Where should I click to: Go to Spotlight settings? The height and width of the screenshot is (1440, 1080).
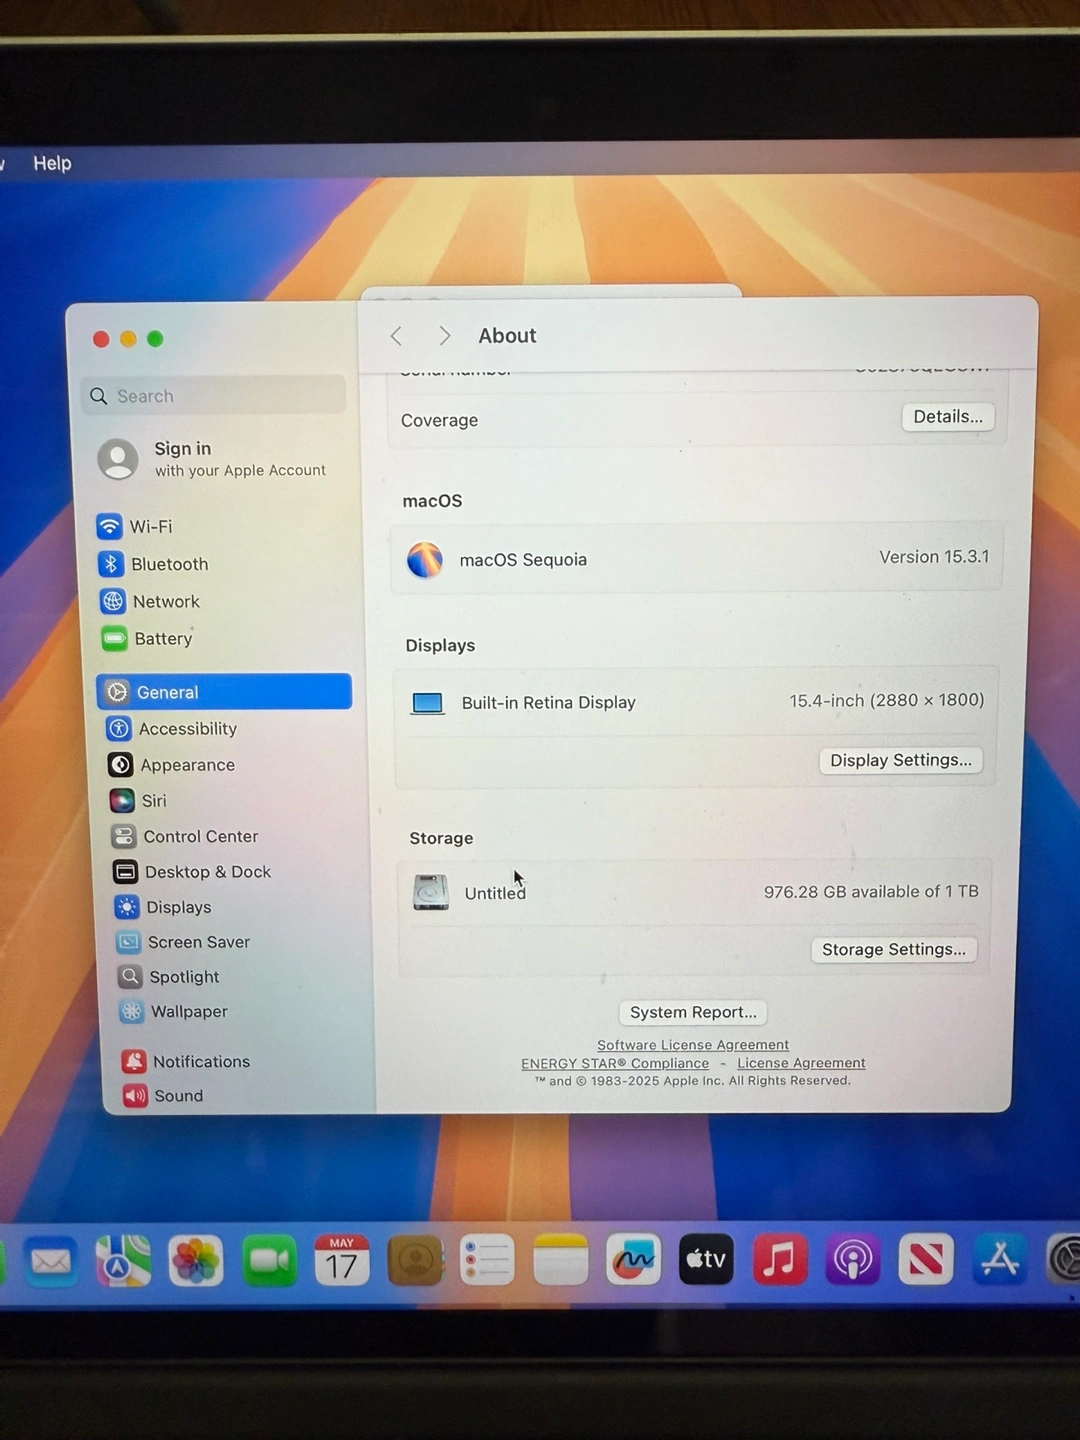[x=169, y=977]
